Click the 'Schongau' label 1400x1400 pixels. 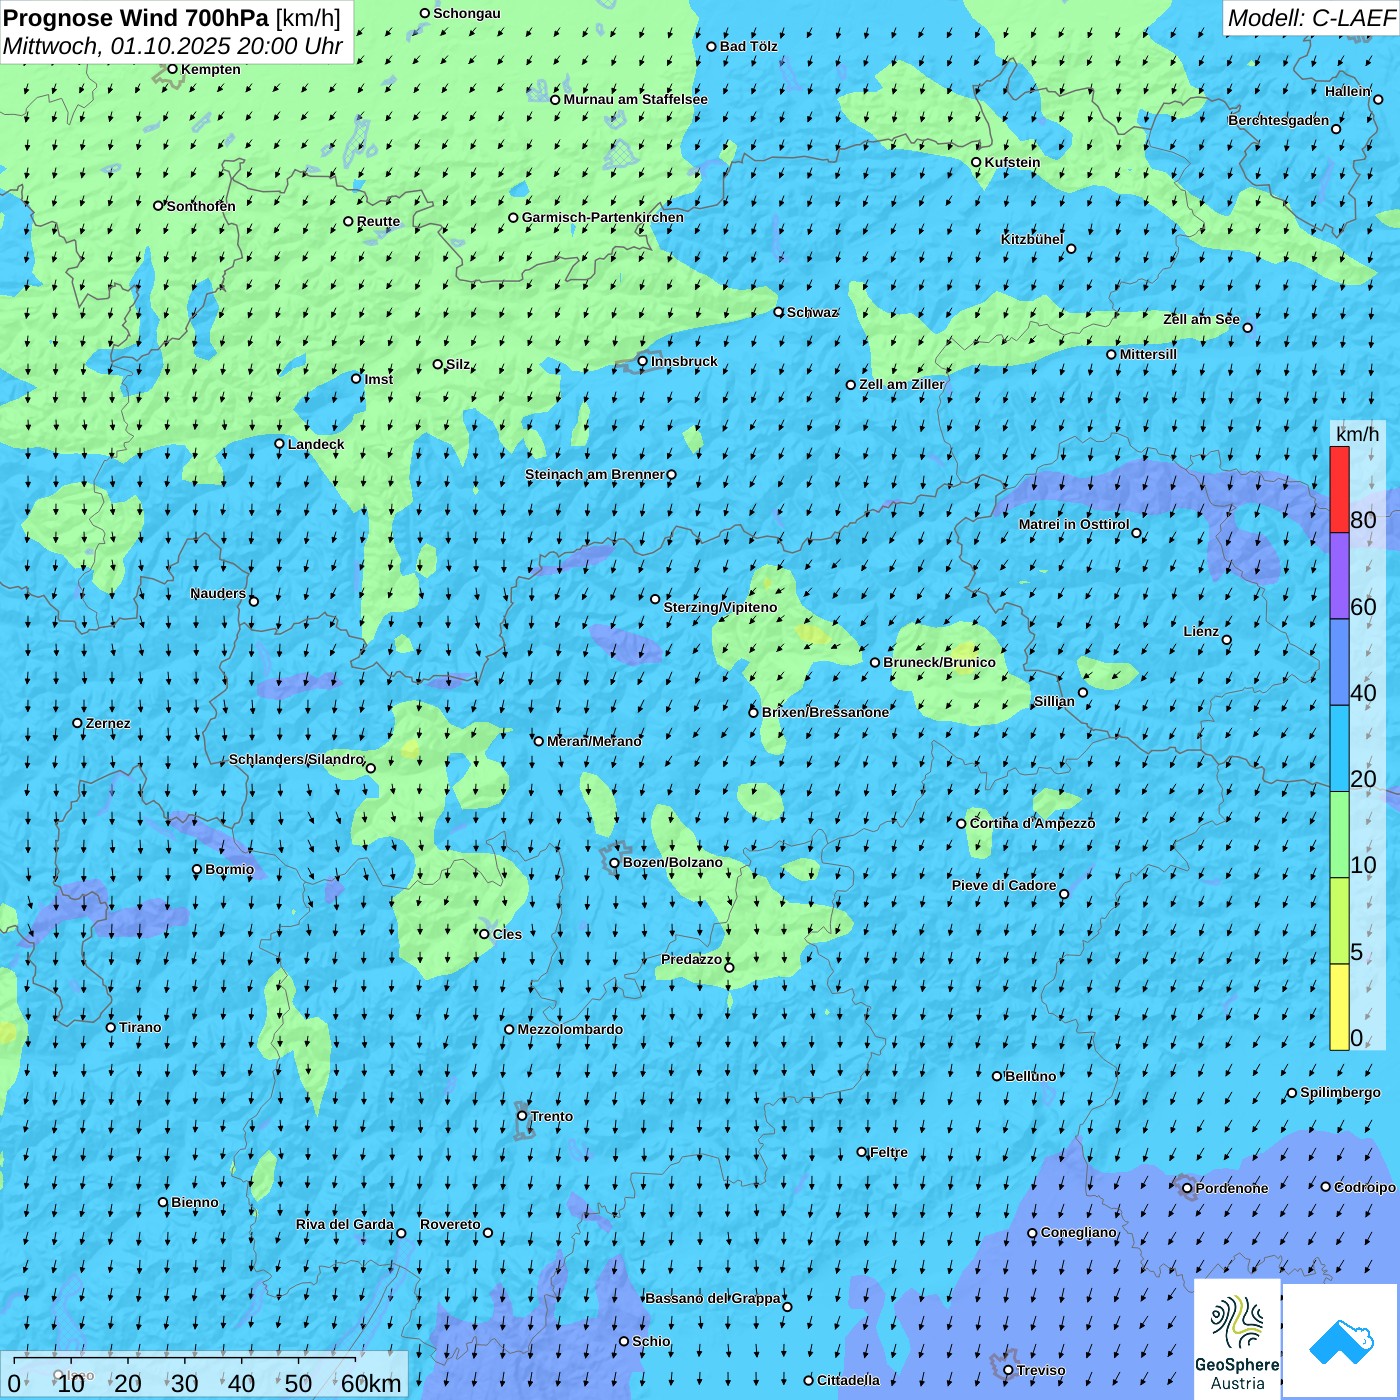[x=467, y=13]
